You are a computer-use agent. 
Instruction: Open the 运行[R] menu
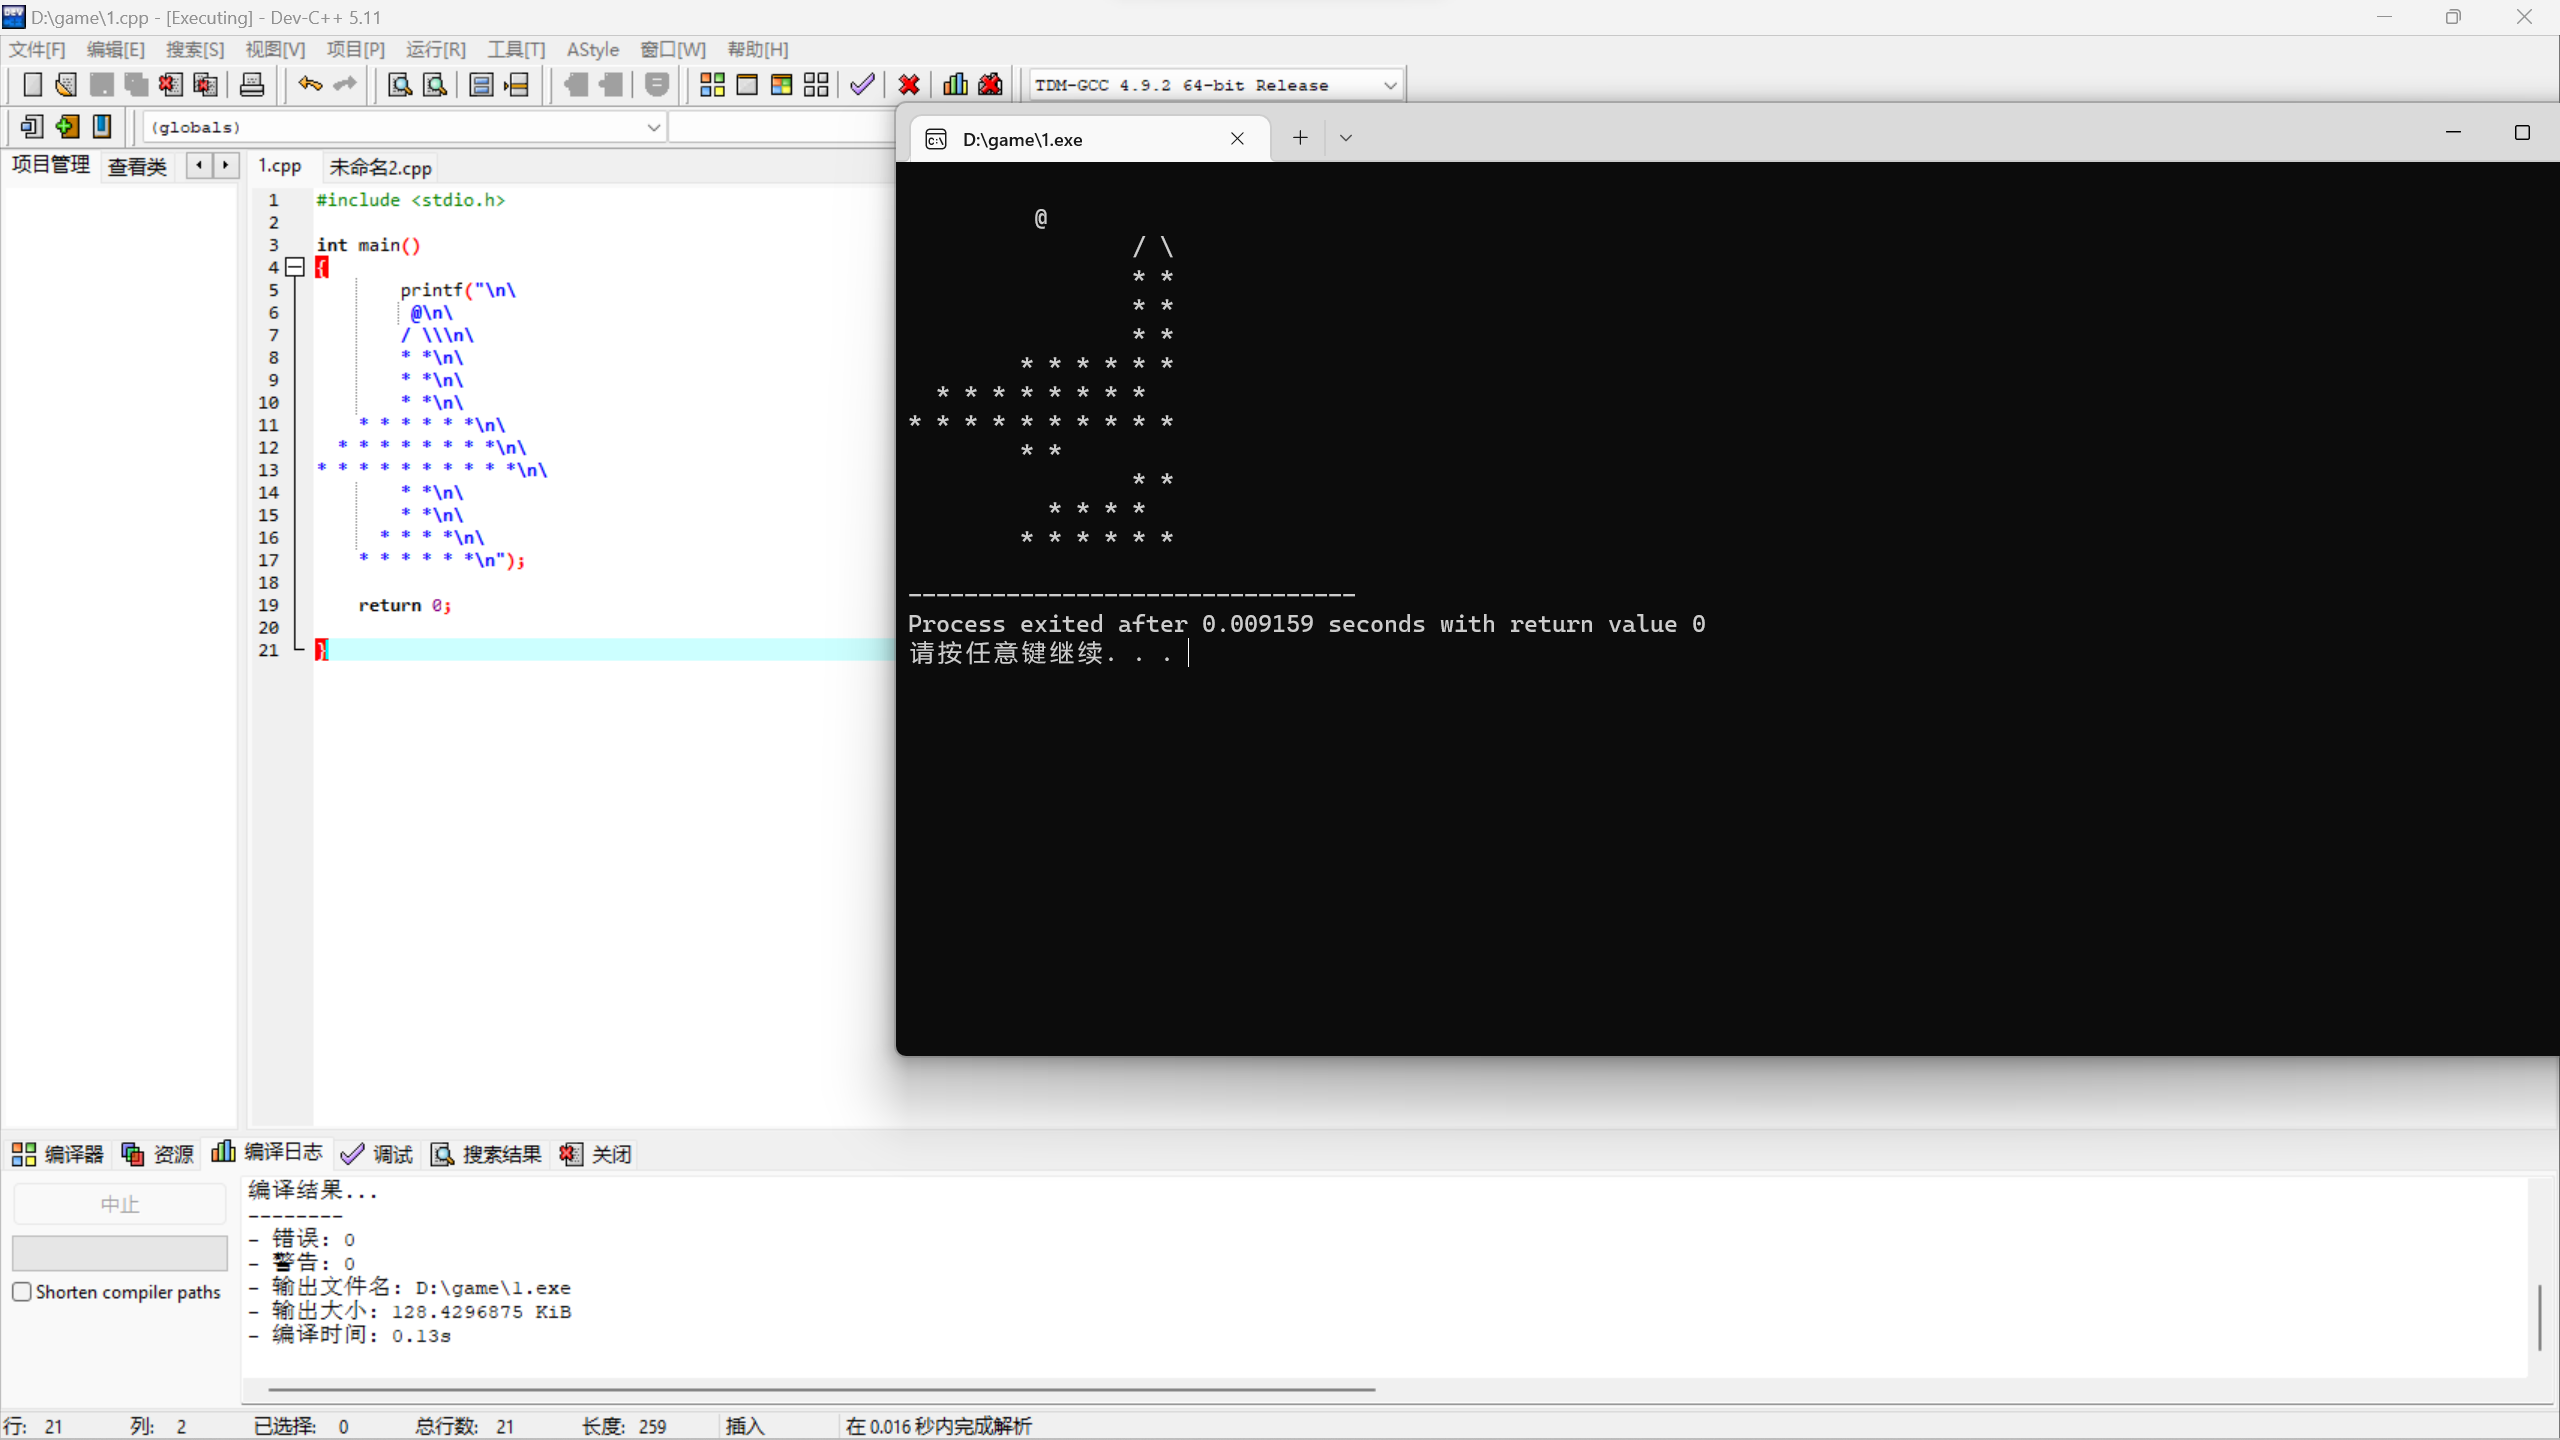[436, 49]
